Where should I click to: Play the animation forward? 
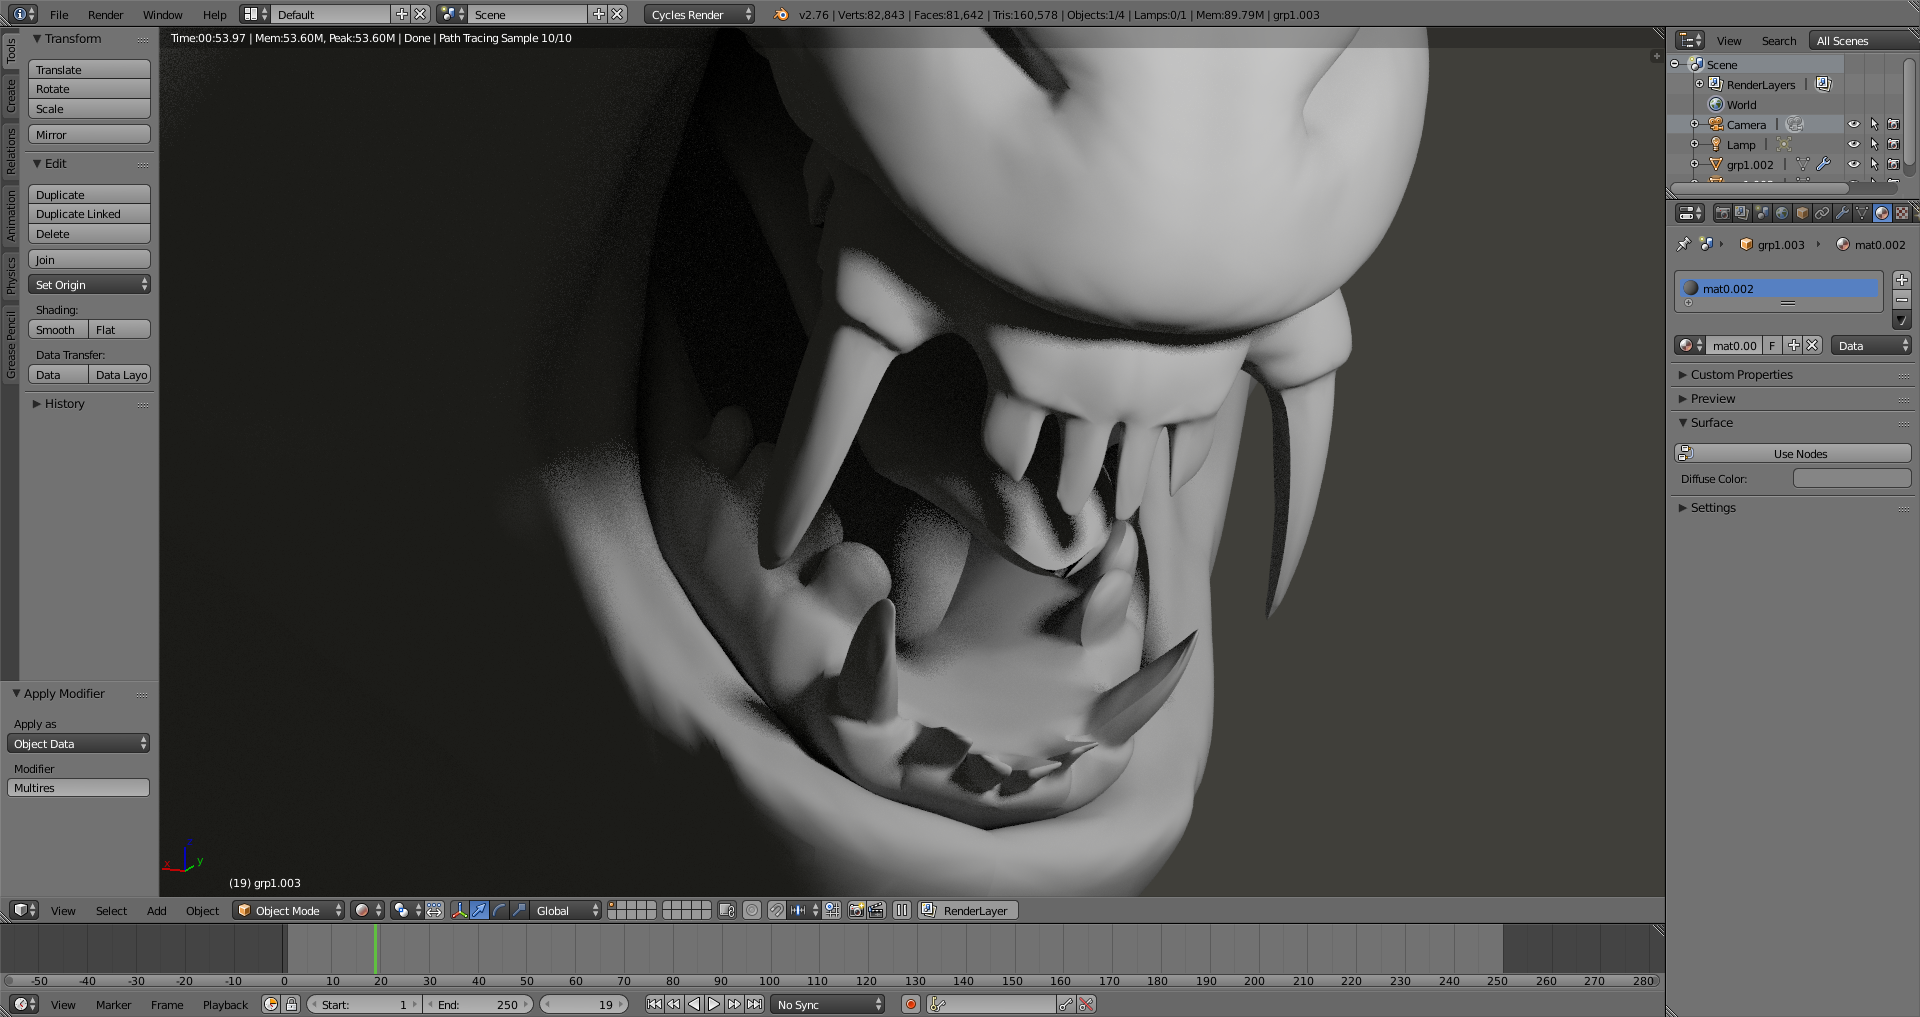(714, 1004)
